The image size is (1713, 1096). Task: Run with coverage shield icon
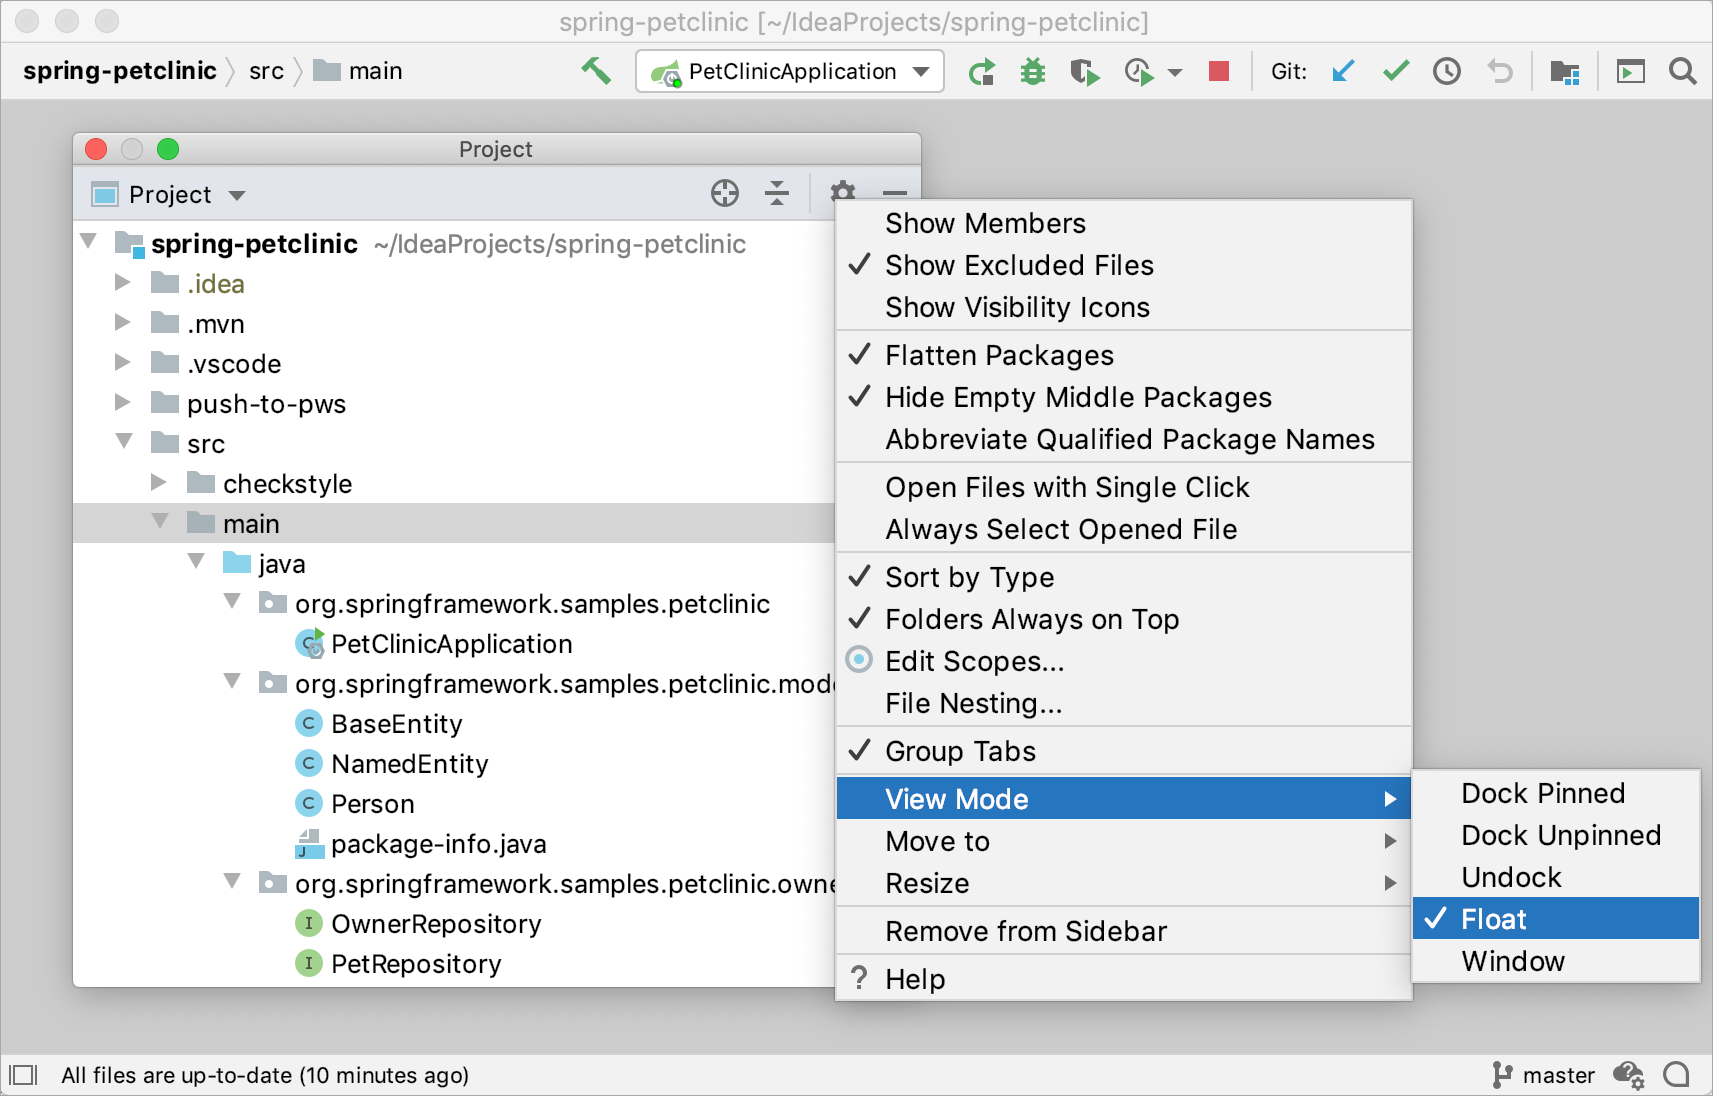(x=1084, y=72)
